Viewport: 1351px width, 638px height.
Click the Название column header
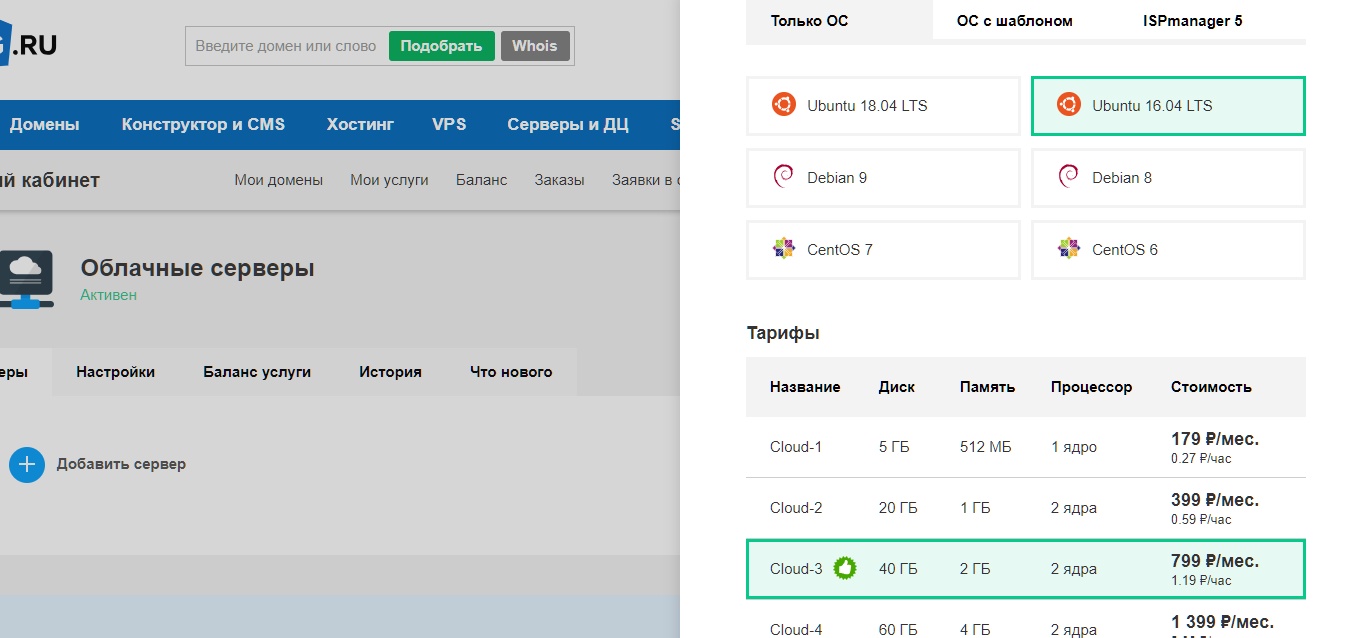point(805,387)
